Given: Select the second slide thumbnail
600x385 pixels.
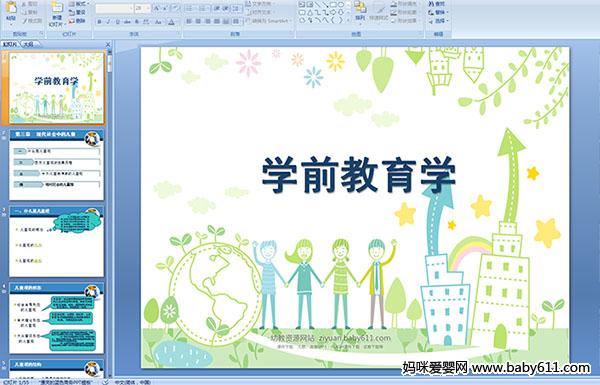Looking at the screenshot, I should (56, 165).
